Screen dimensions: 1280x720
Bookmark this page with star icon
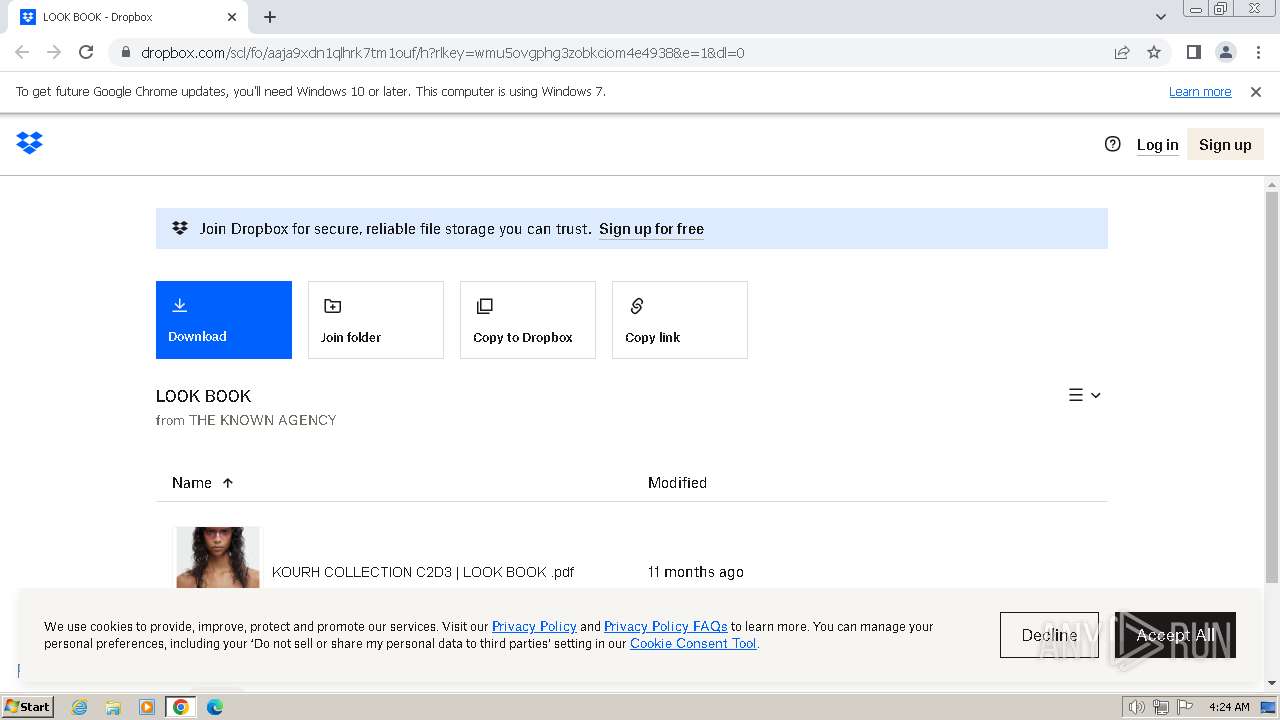pyautogui.click(x=1154, y=53)
